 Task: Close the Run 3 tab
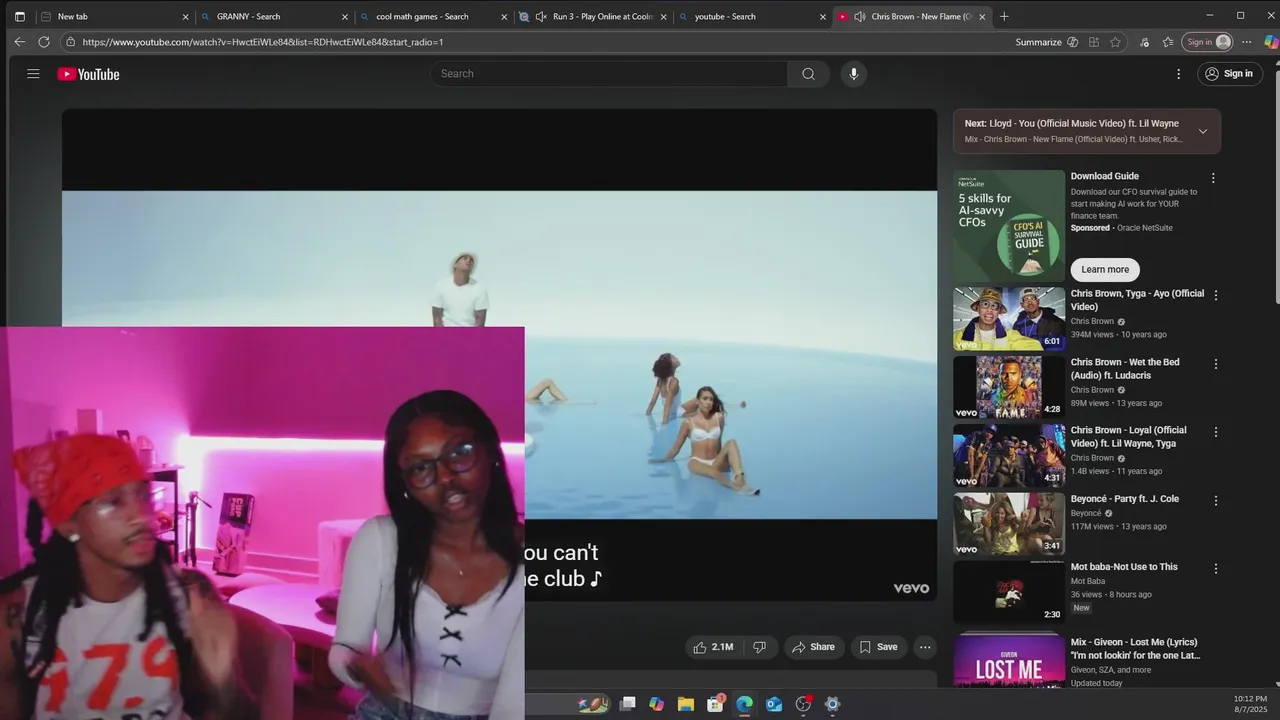point(664,16)
